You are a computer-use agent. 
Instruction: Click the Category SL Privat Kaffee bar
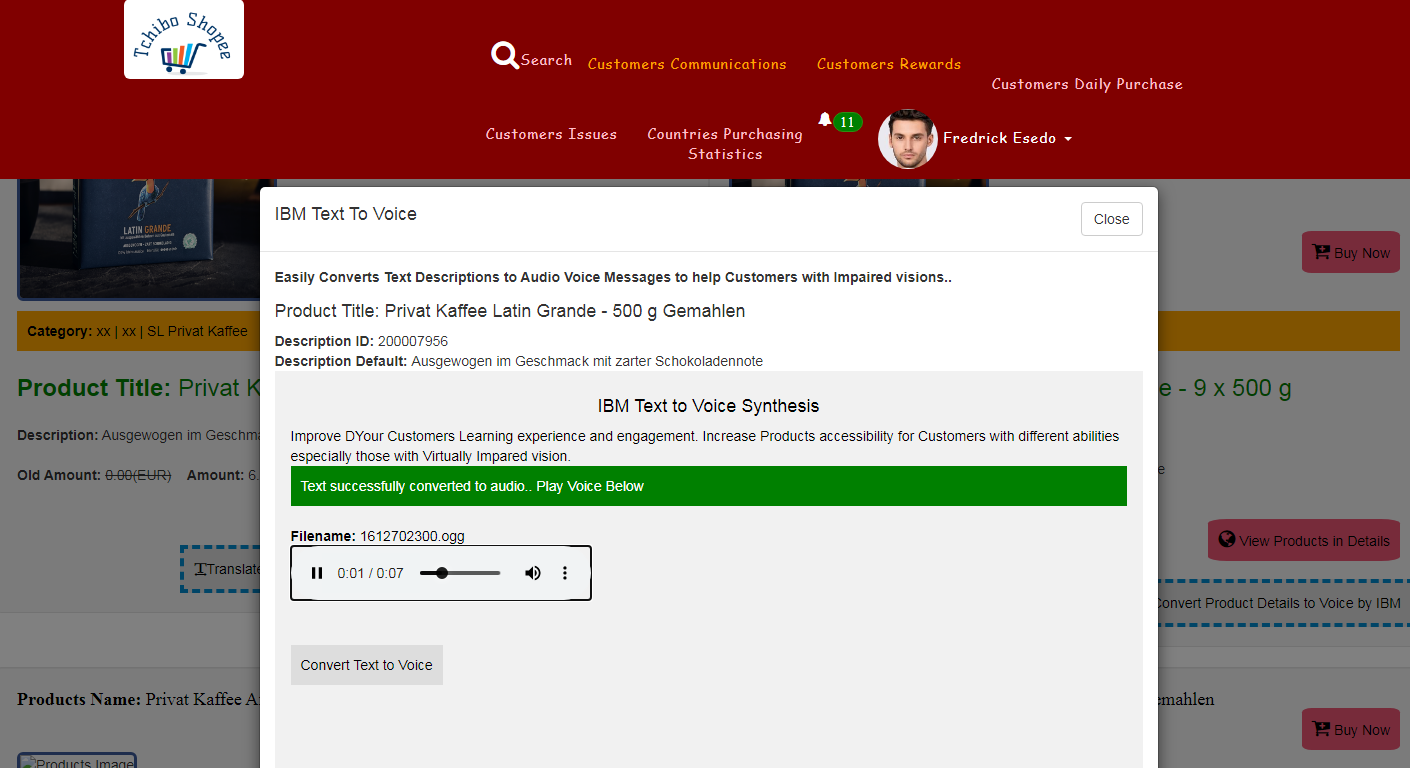(x=137, y=331)
